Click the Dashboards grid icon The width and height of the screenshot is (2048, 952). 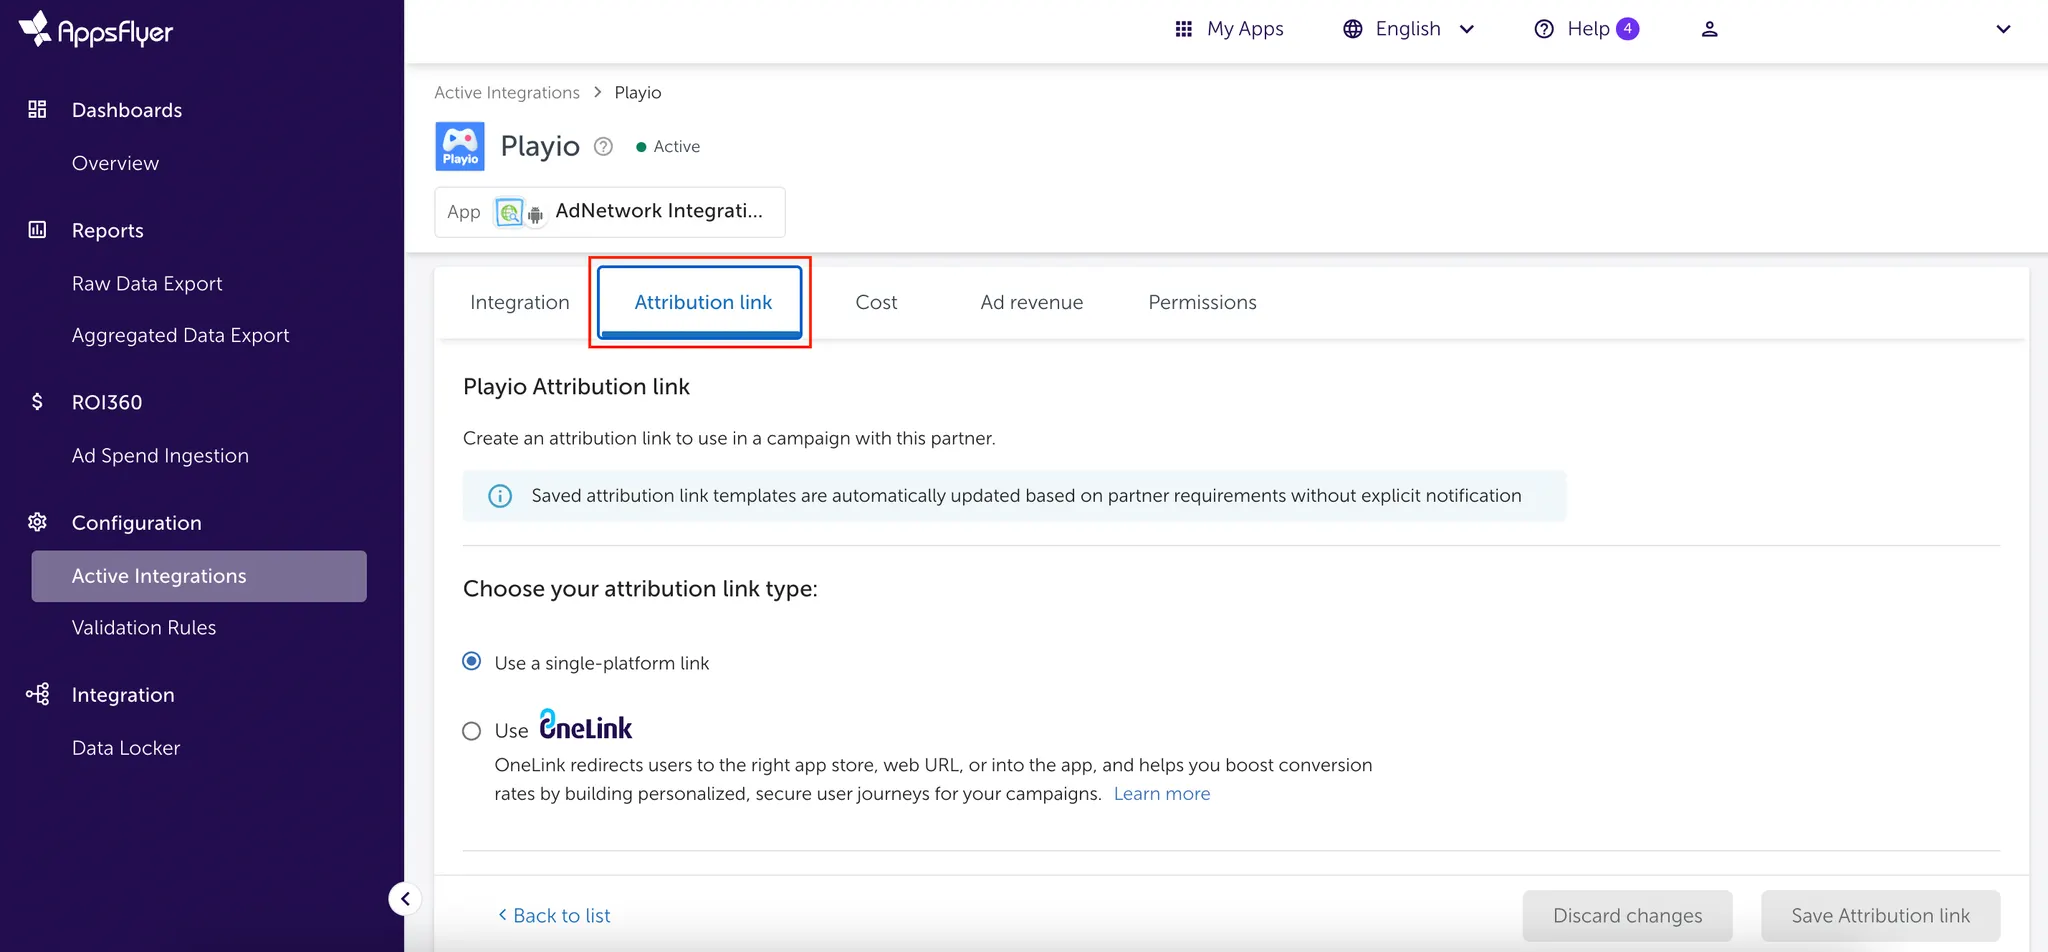tap(37, 109)
